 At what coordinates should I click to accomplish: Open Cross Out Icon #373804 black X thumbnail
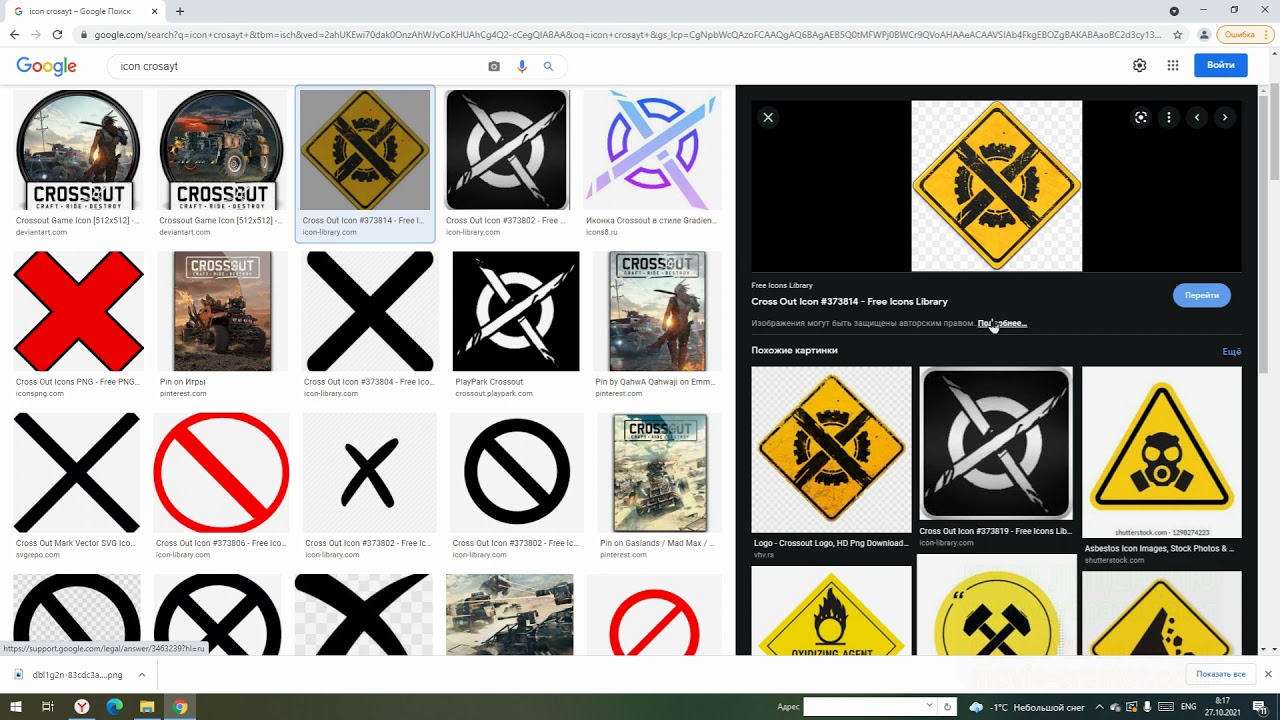coord(370,311)
